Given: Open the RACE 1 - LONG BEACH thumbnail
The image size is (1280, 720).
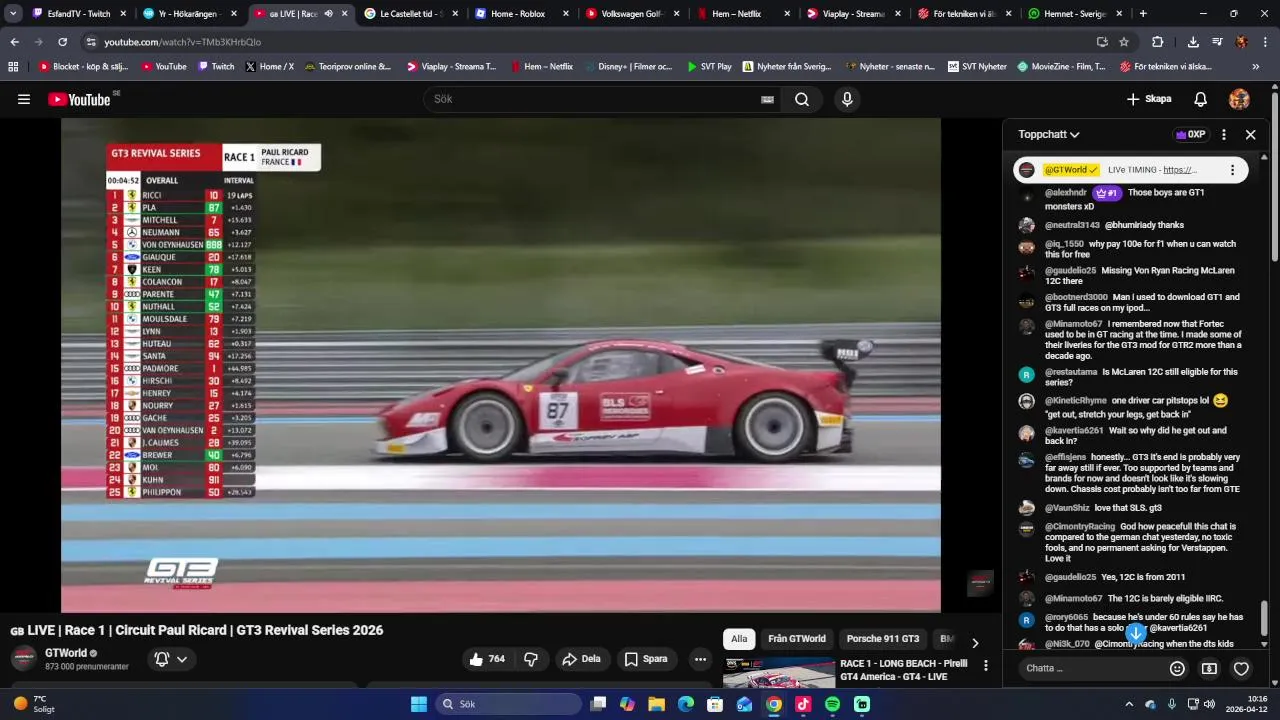Looking at the screenshot, I should (x=779, y=673).
